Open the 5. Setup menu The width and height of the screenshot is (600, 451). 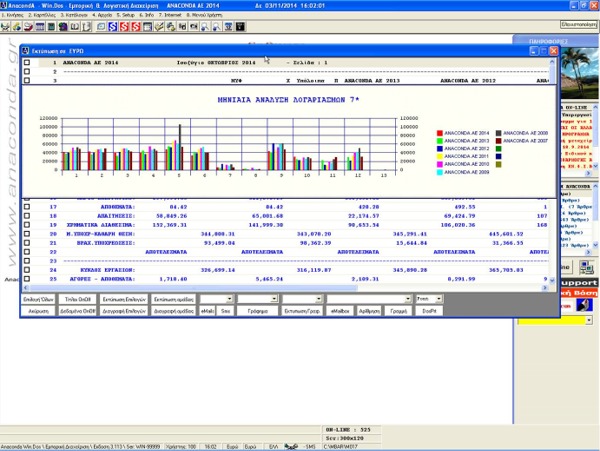click(126, 16)
